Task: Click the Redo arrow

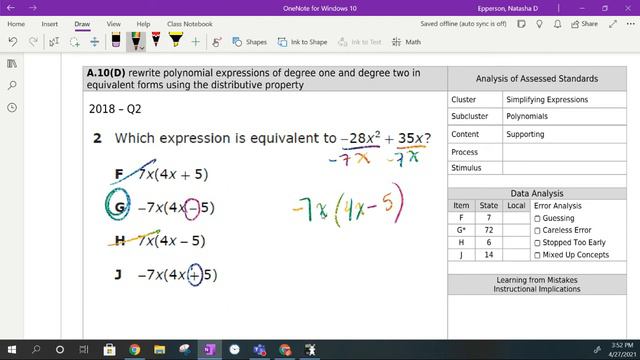Action: point(33,42)
